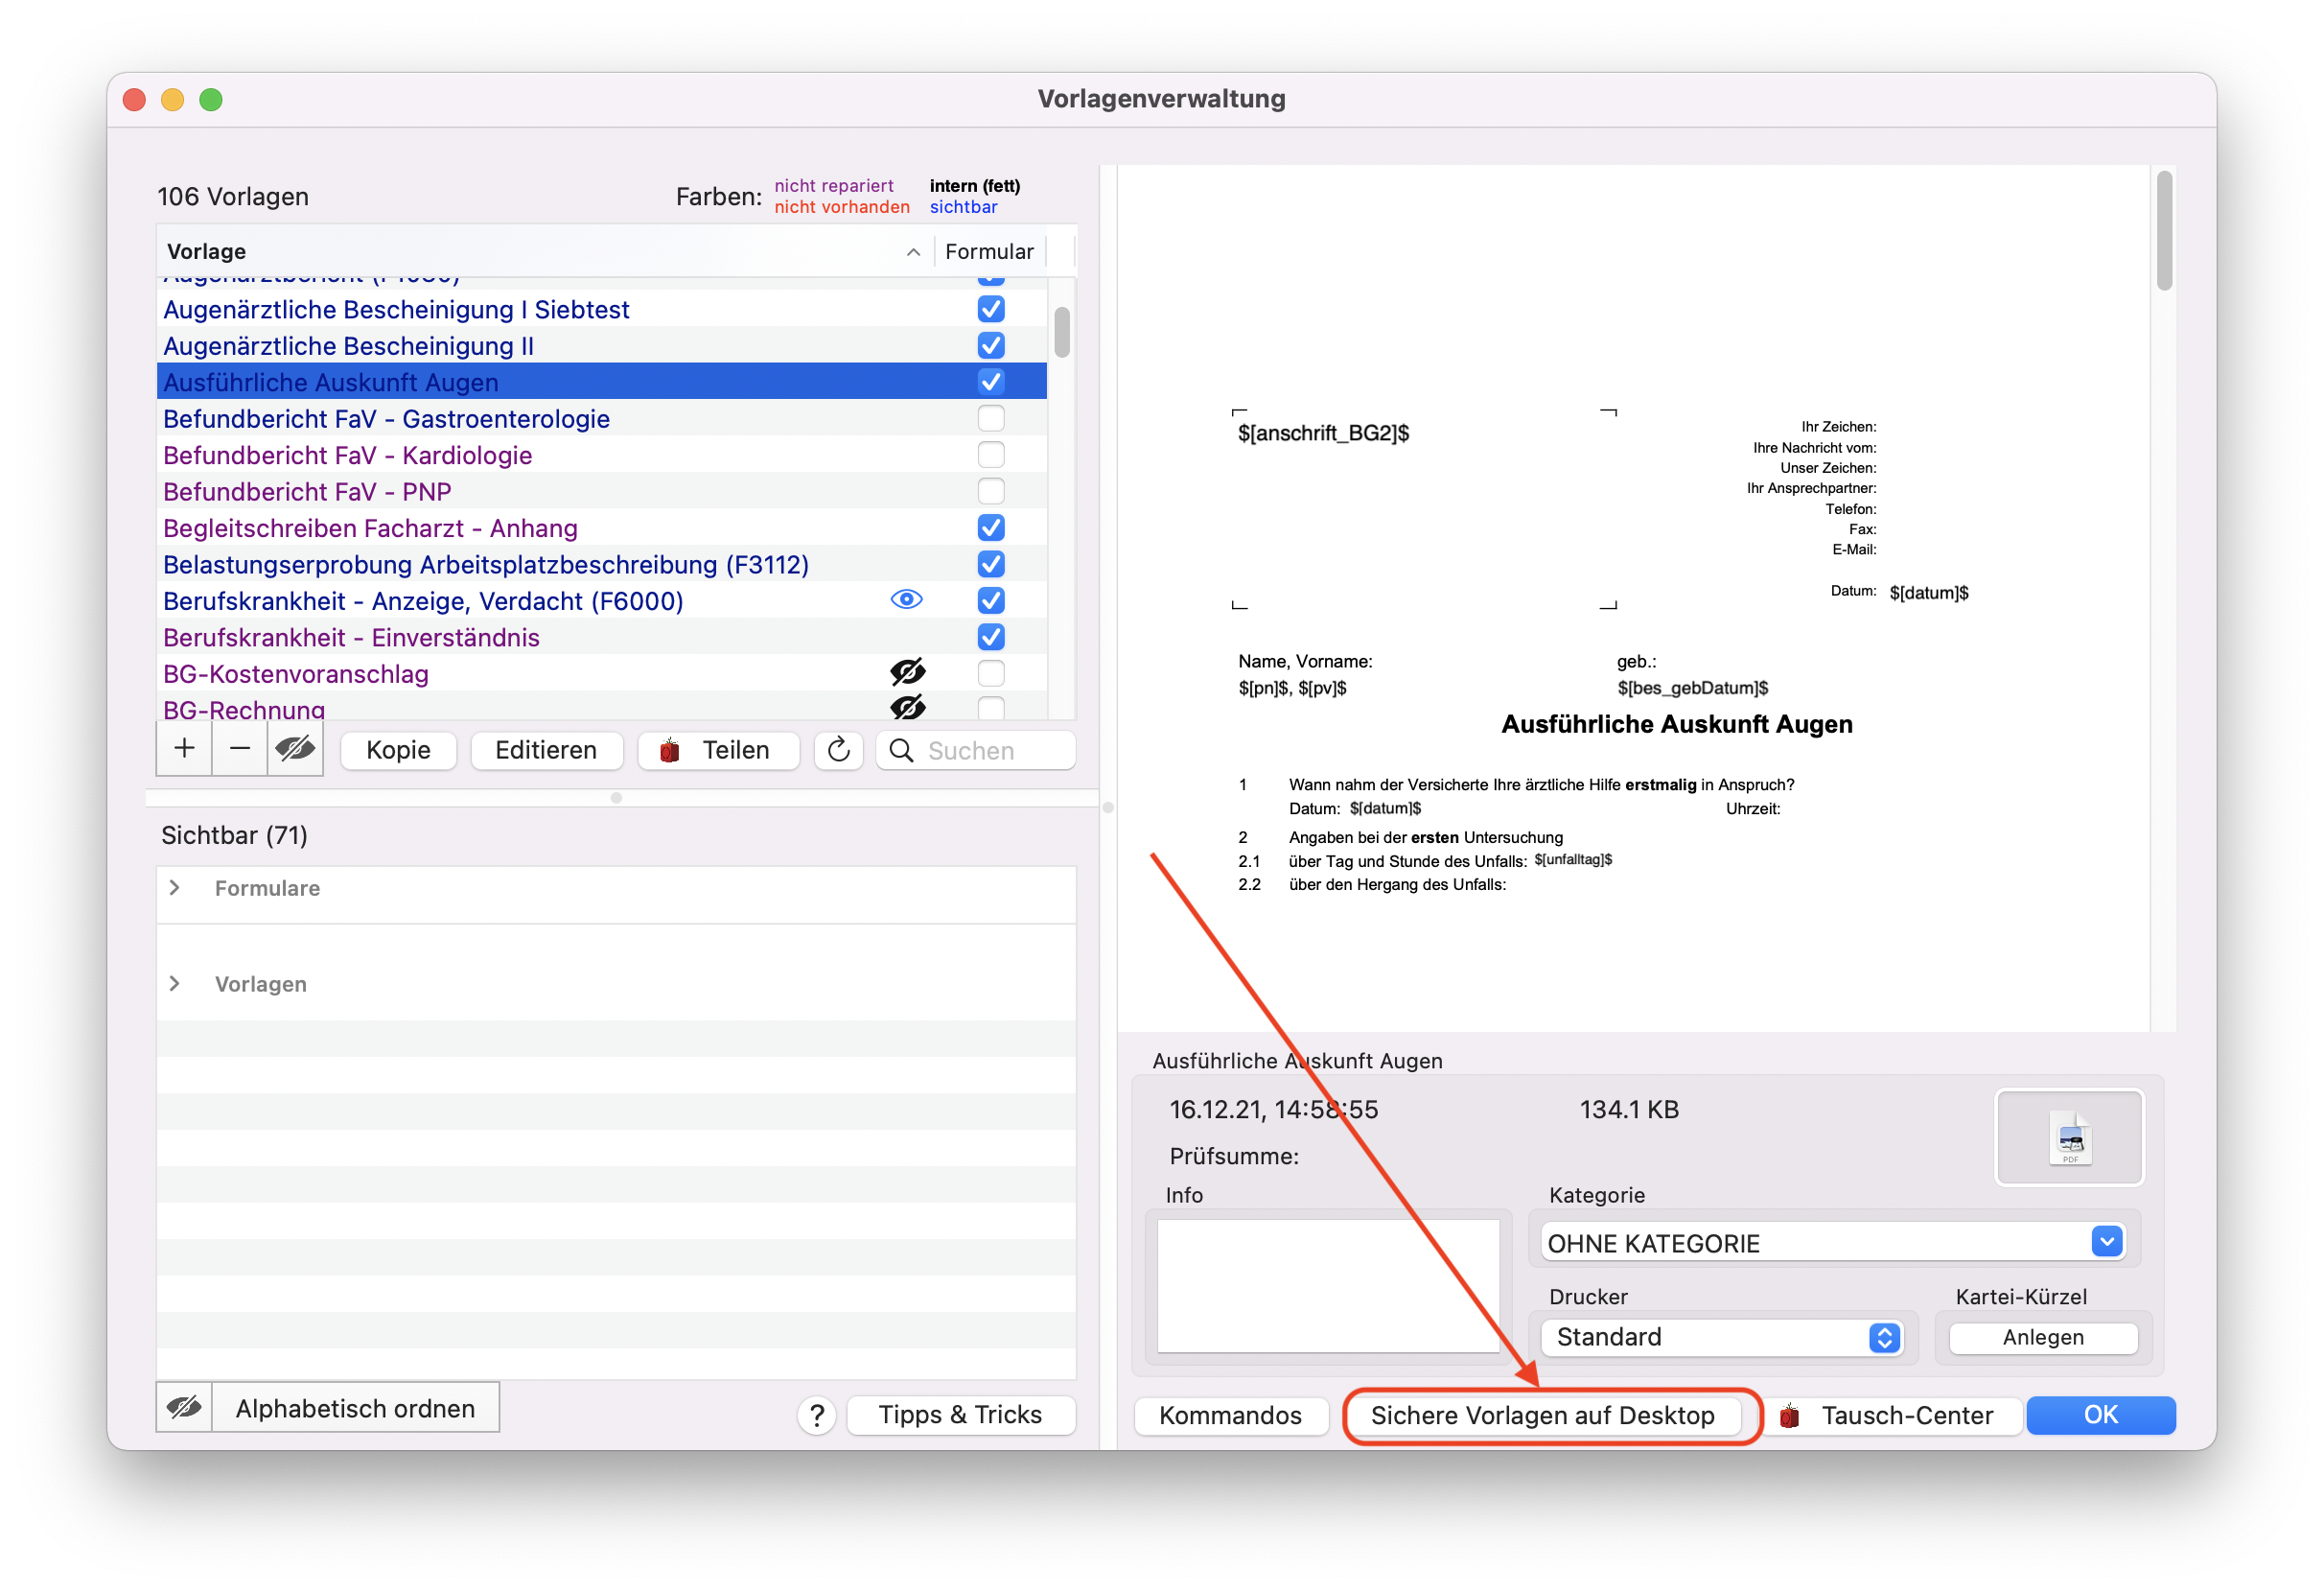Check Formular for Befundbericht FaV - Gastroenterologie
The height and width of the screenshot is (1592, 2324).
990,418
